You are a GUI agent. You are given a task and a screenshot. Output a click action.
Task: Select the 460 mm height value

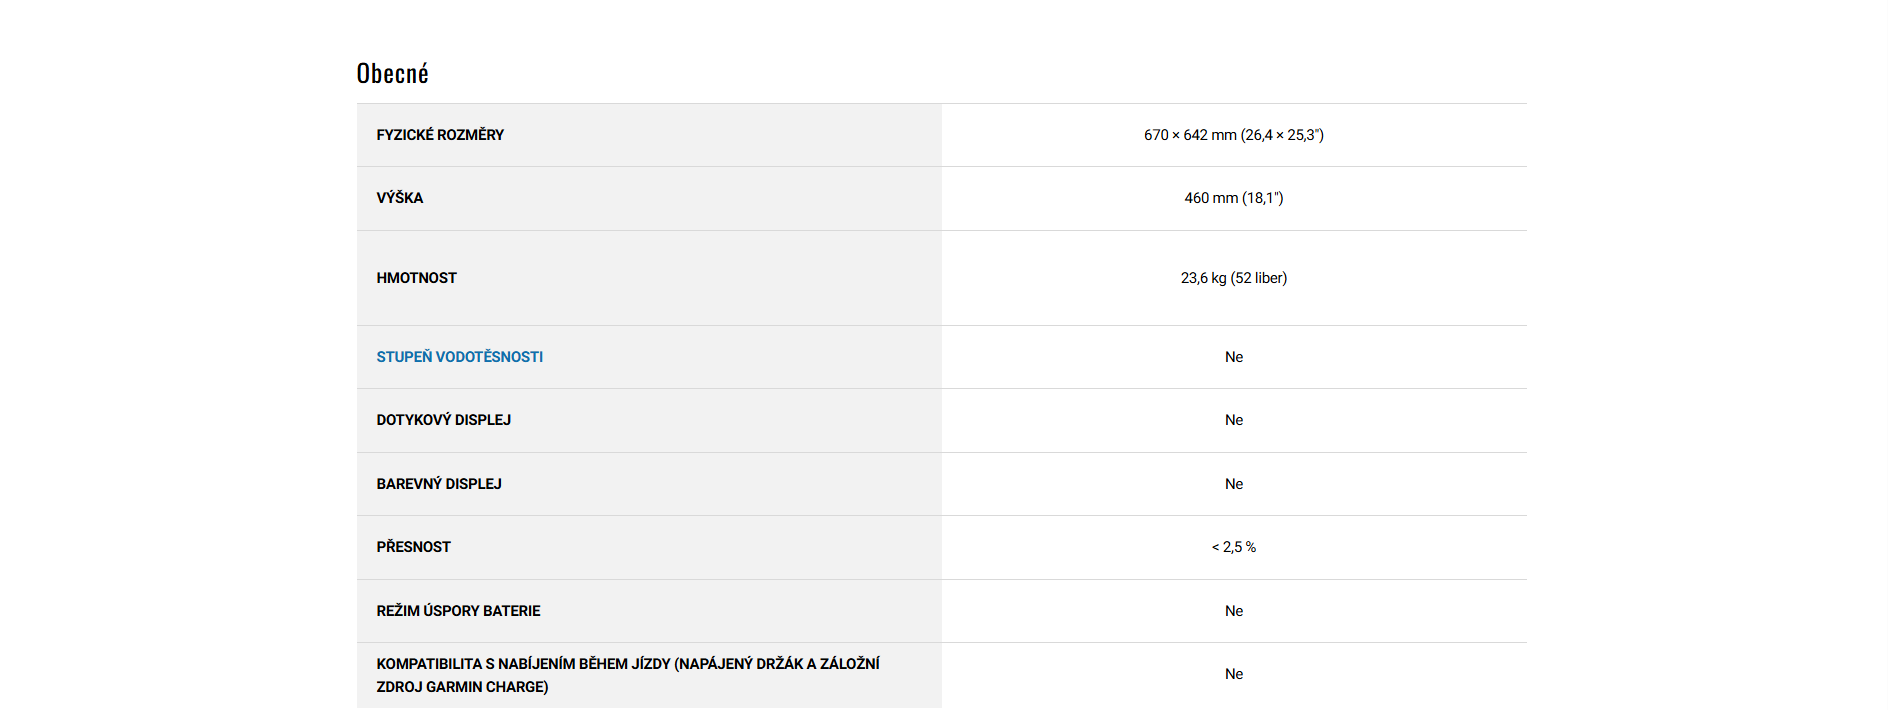click(1211, 198)
